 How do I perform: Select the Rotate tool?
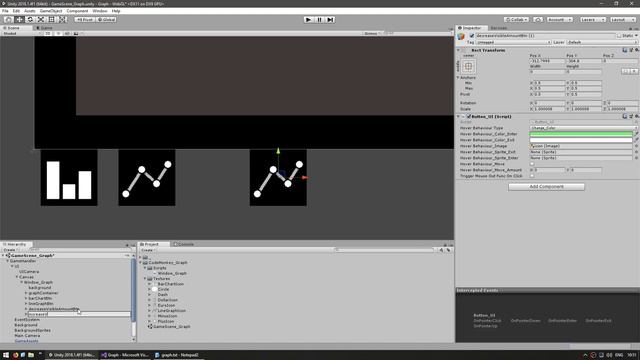click(x=30, y=20)
